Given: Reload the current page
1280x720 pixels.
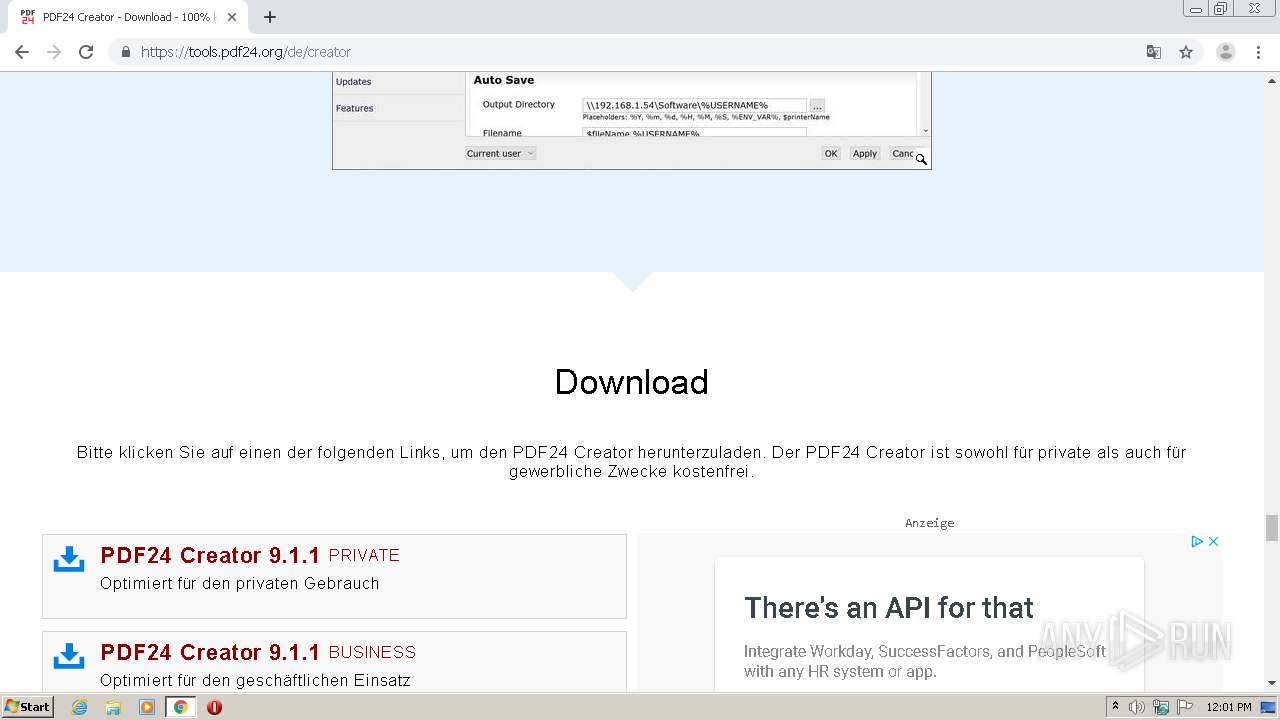Looking at the screenshot, I should tap(86, 52).
